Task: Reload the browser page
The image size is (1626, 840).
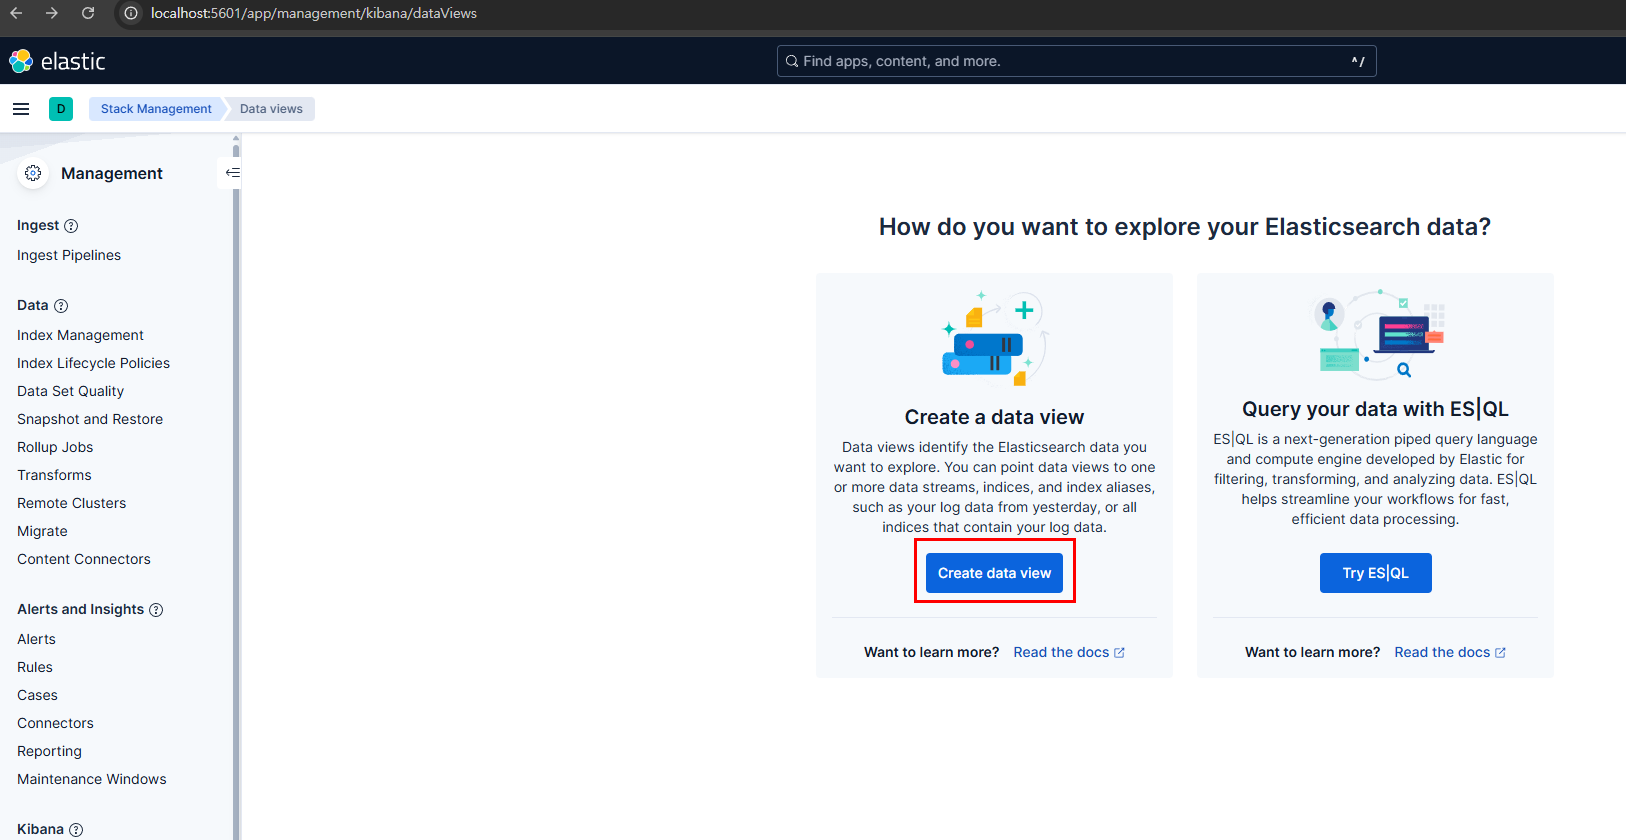Action: click(x=88, y=13)
